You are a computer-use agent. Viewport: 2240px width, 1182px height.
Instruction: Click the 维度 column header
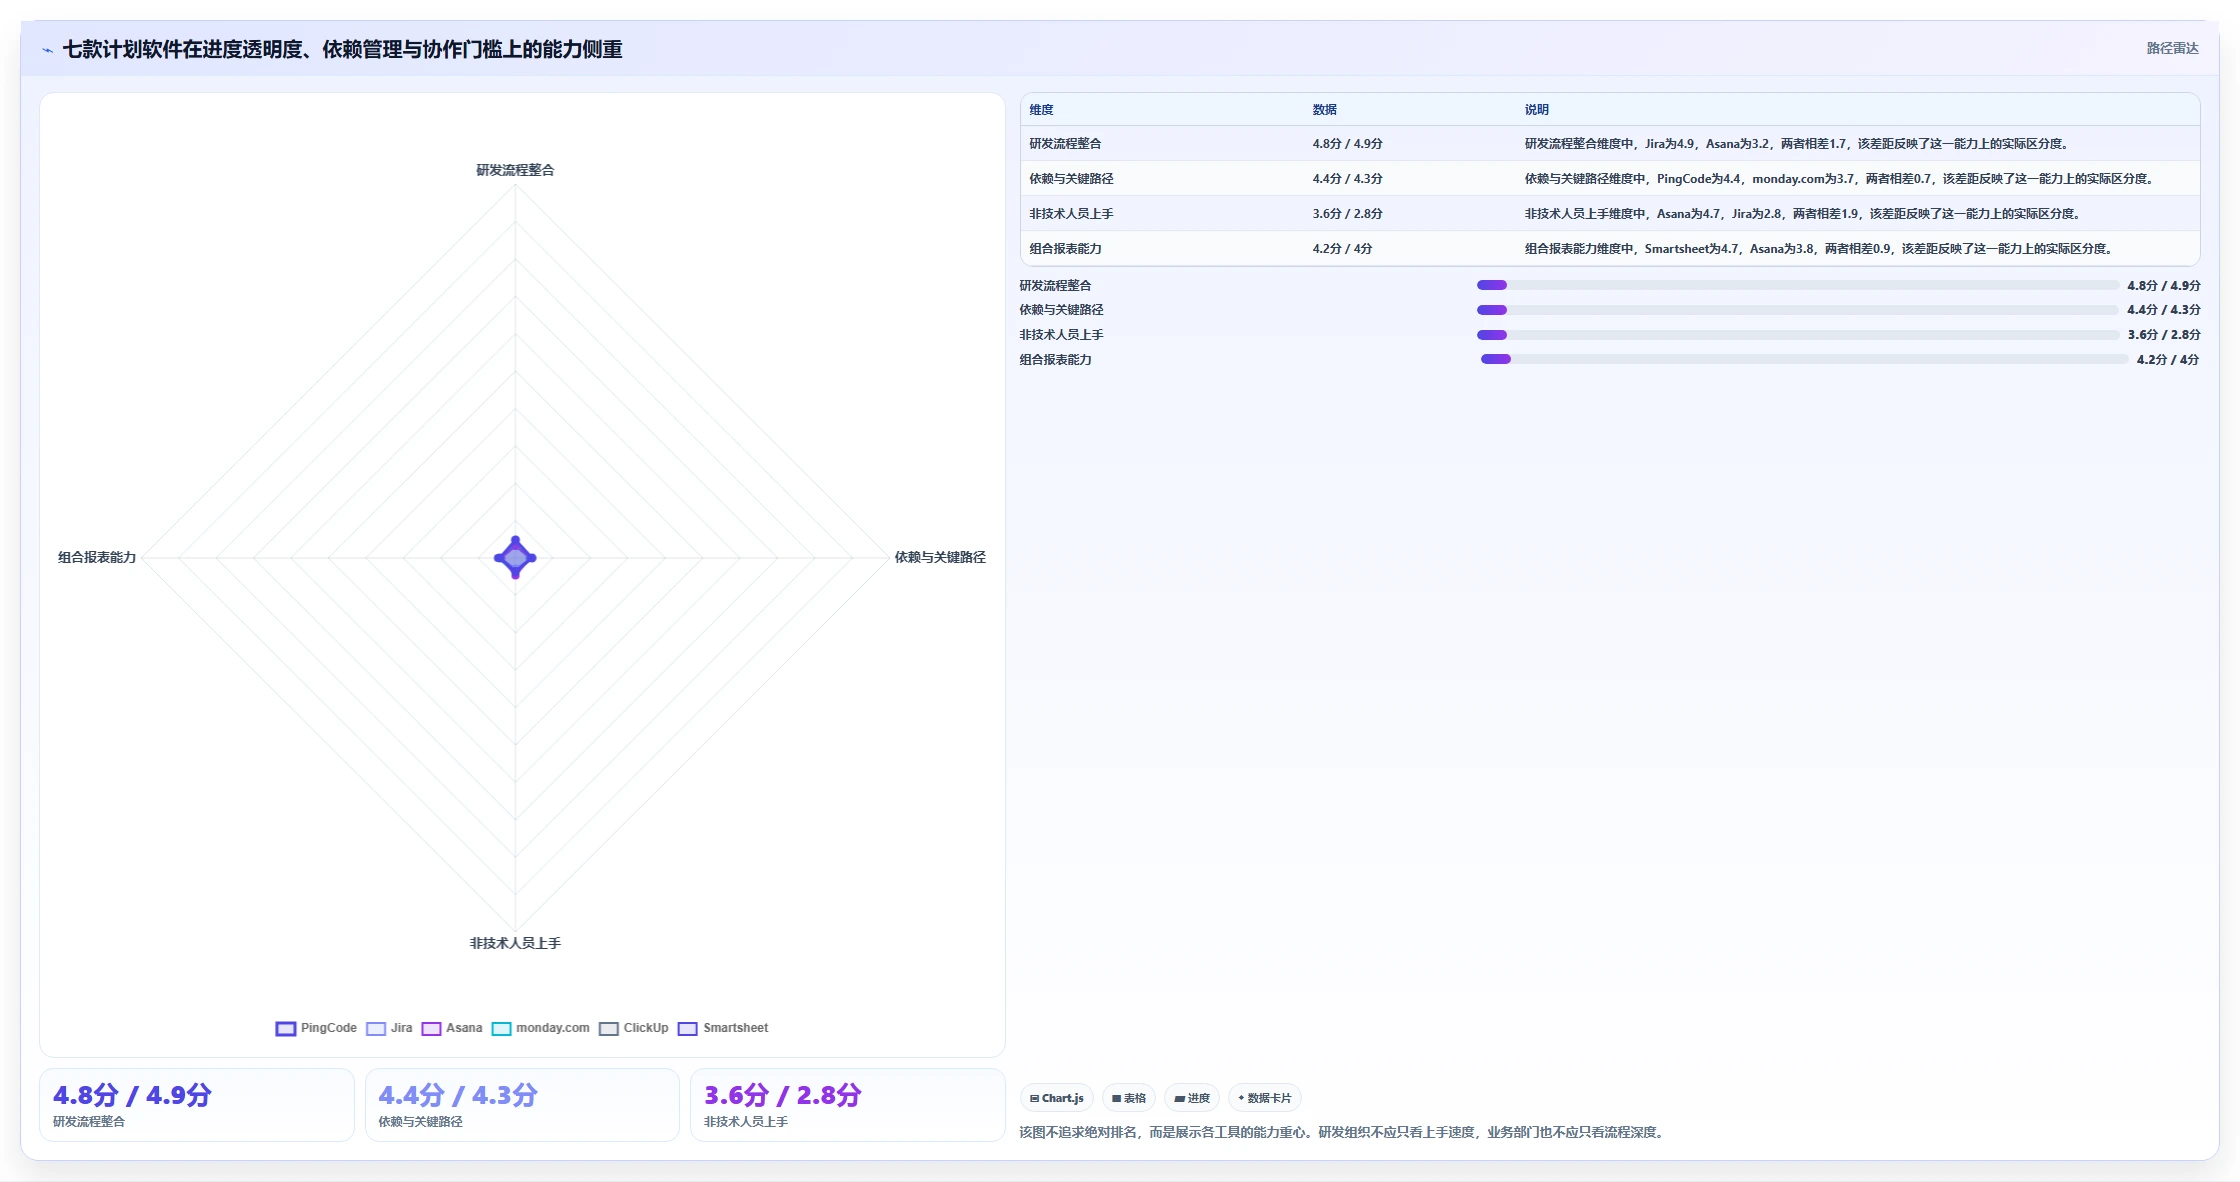click(1041, 110)
